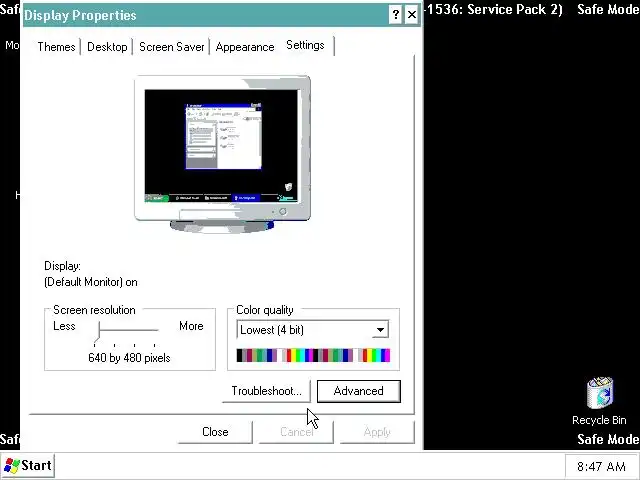This screenshot has width=640, height=480.
Task: Open the Color quality dropdown
Action: click(313, 330)
